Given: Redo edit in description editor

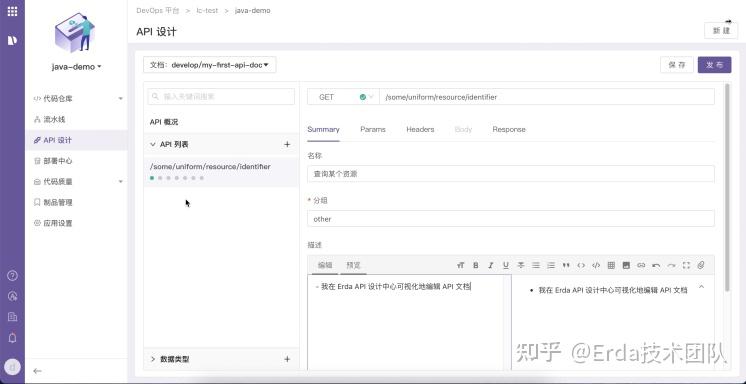Looking at the screenshot, I should (x=671, y=266).
